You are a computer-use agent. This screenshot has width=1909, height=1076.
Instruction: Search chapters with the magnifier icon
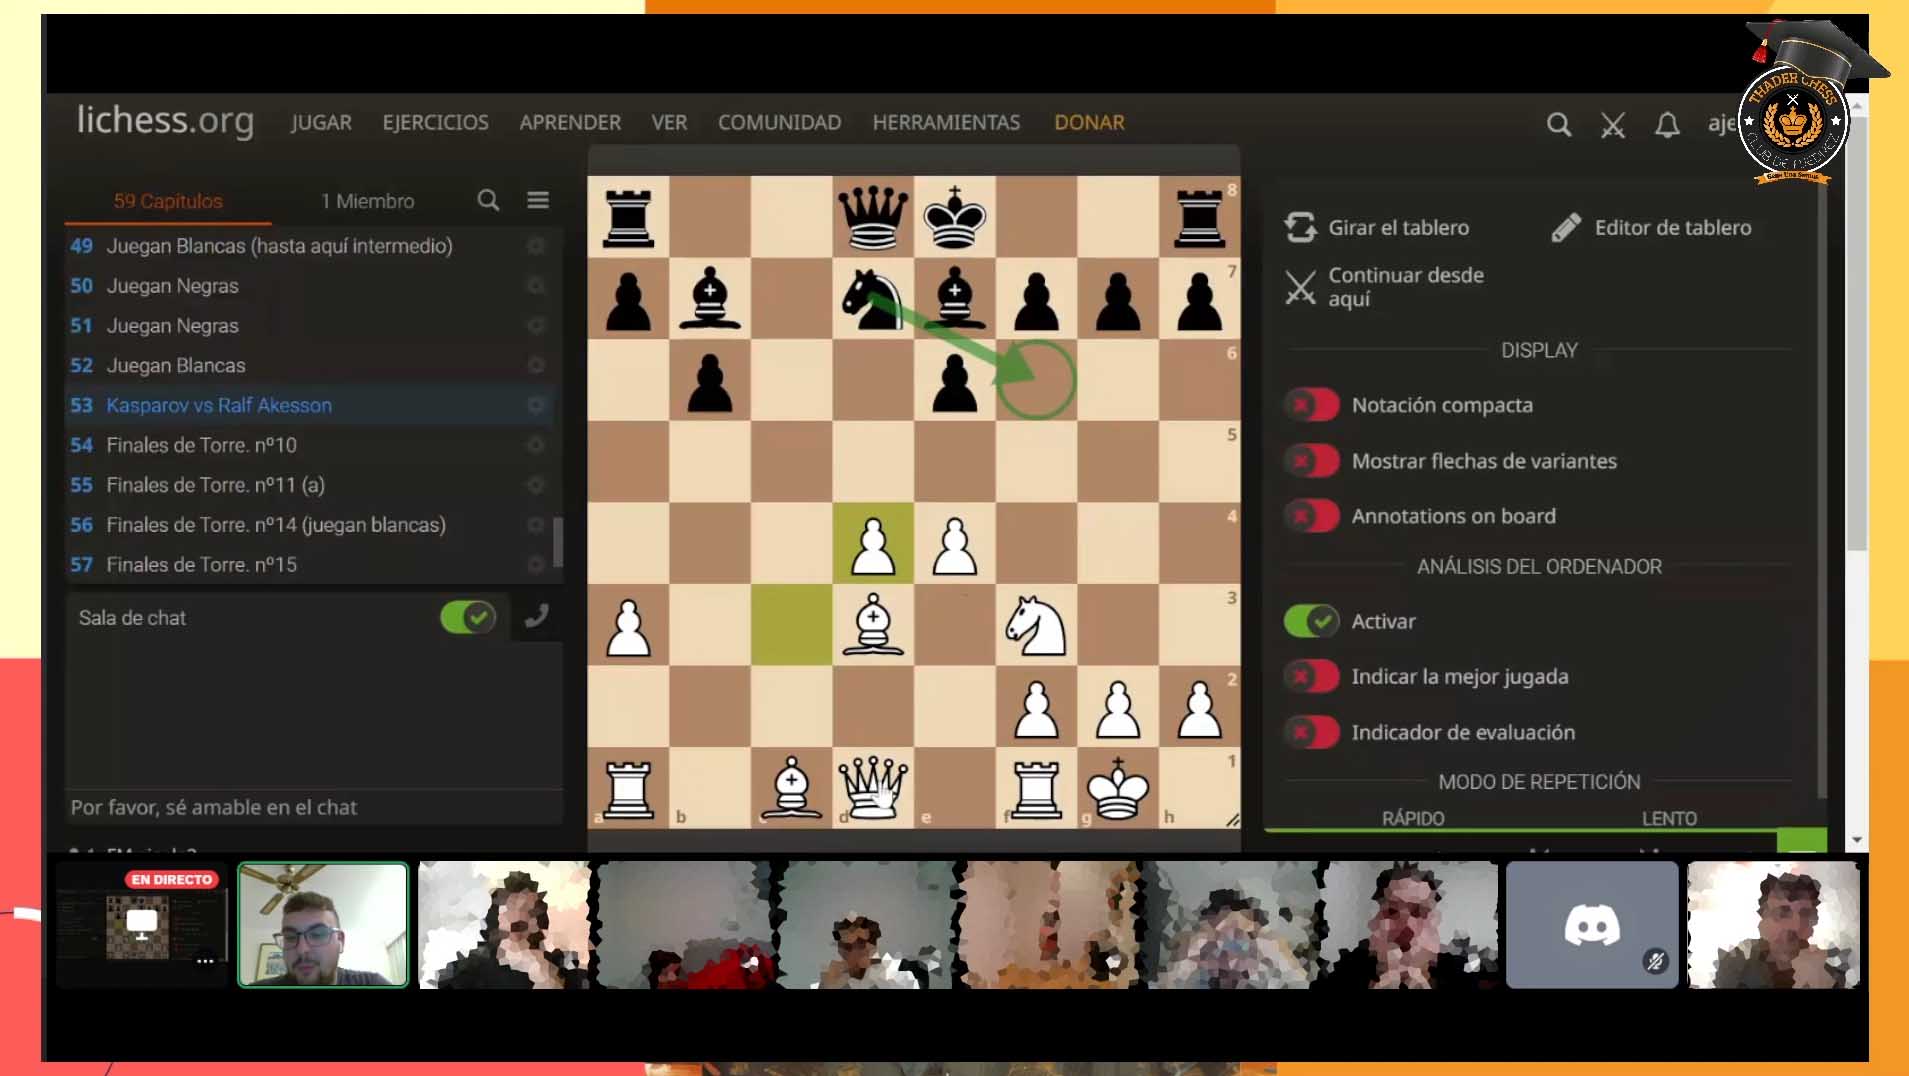(x=488, y=200)
